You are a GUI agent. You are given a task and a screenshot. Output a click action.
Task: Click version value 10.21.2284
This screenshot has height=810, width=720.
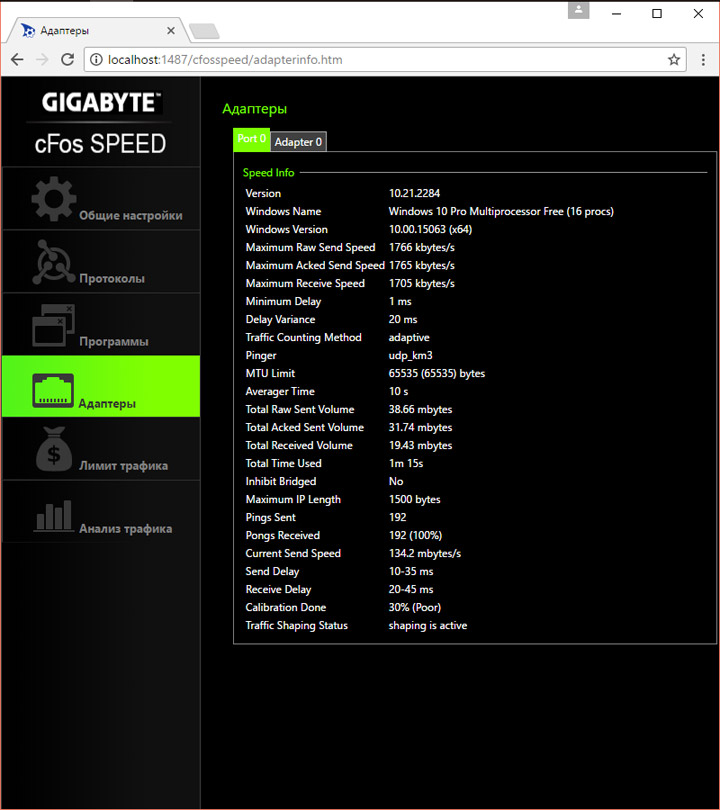[x=414, y=193]
